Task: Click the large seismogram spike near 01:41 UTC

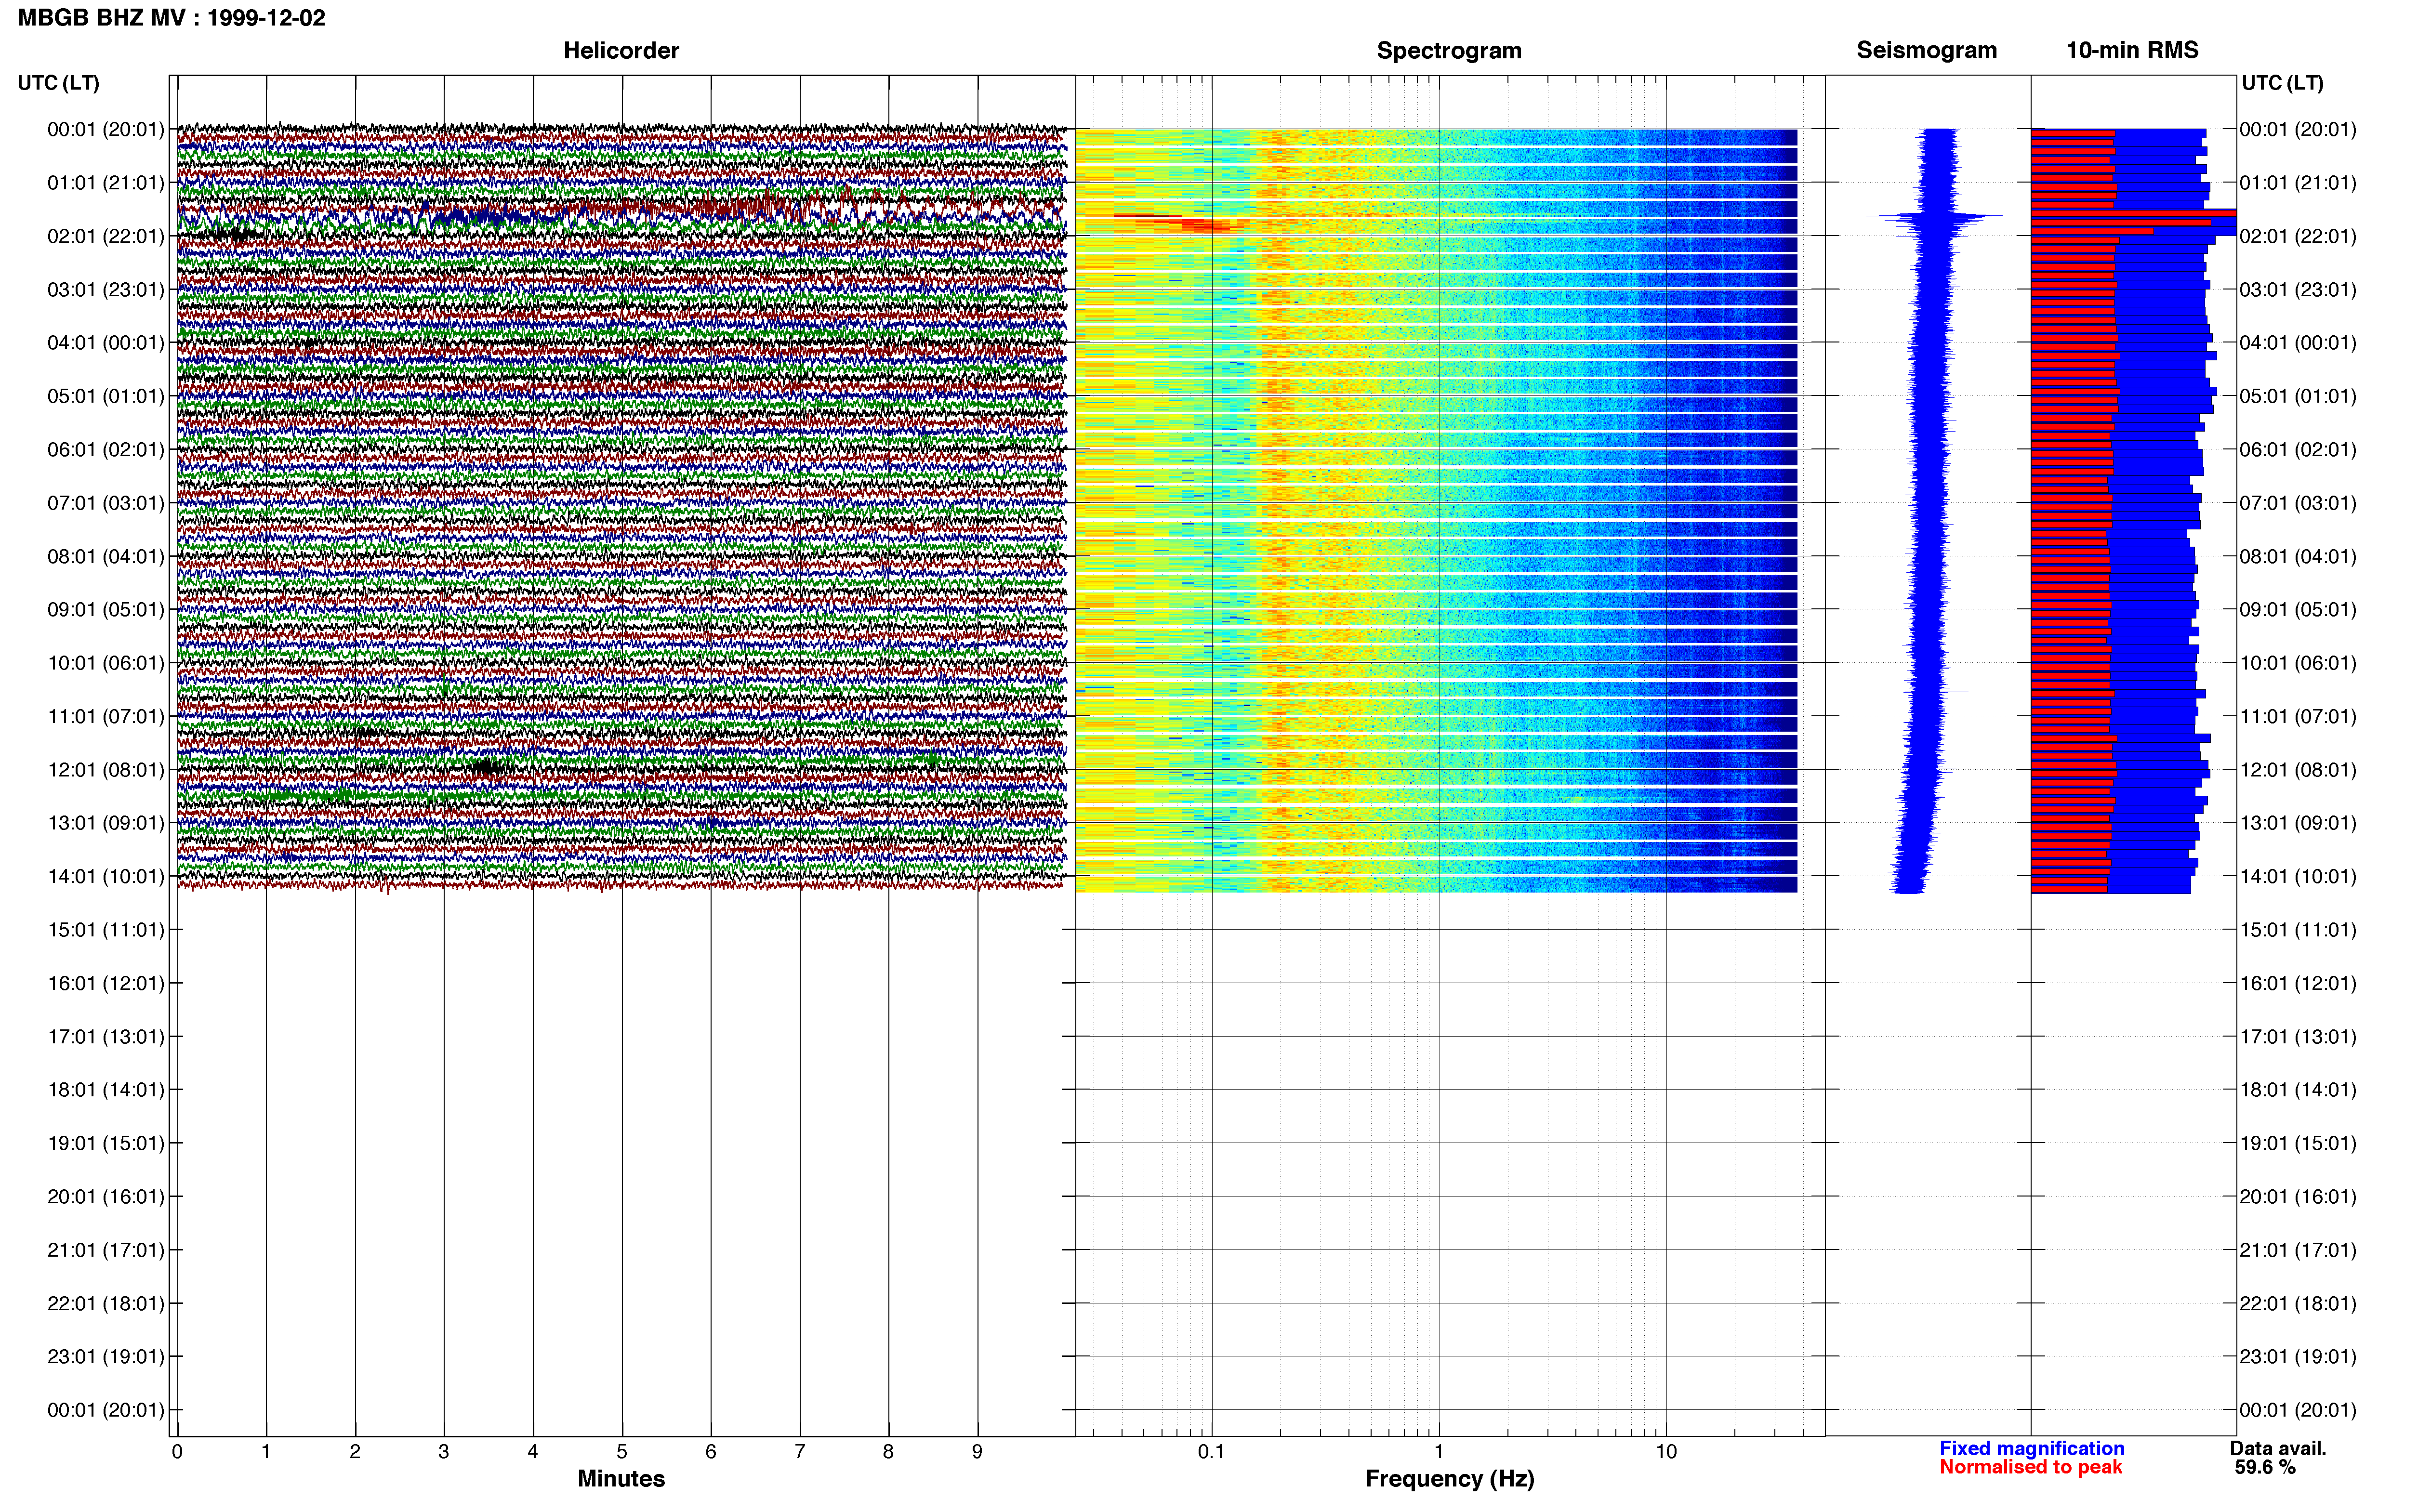Action: (1934, 215)
